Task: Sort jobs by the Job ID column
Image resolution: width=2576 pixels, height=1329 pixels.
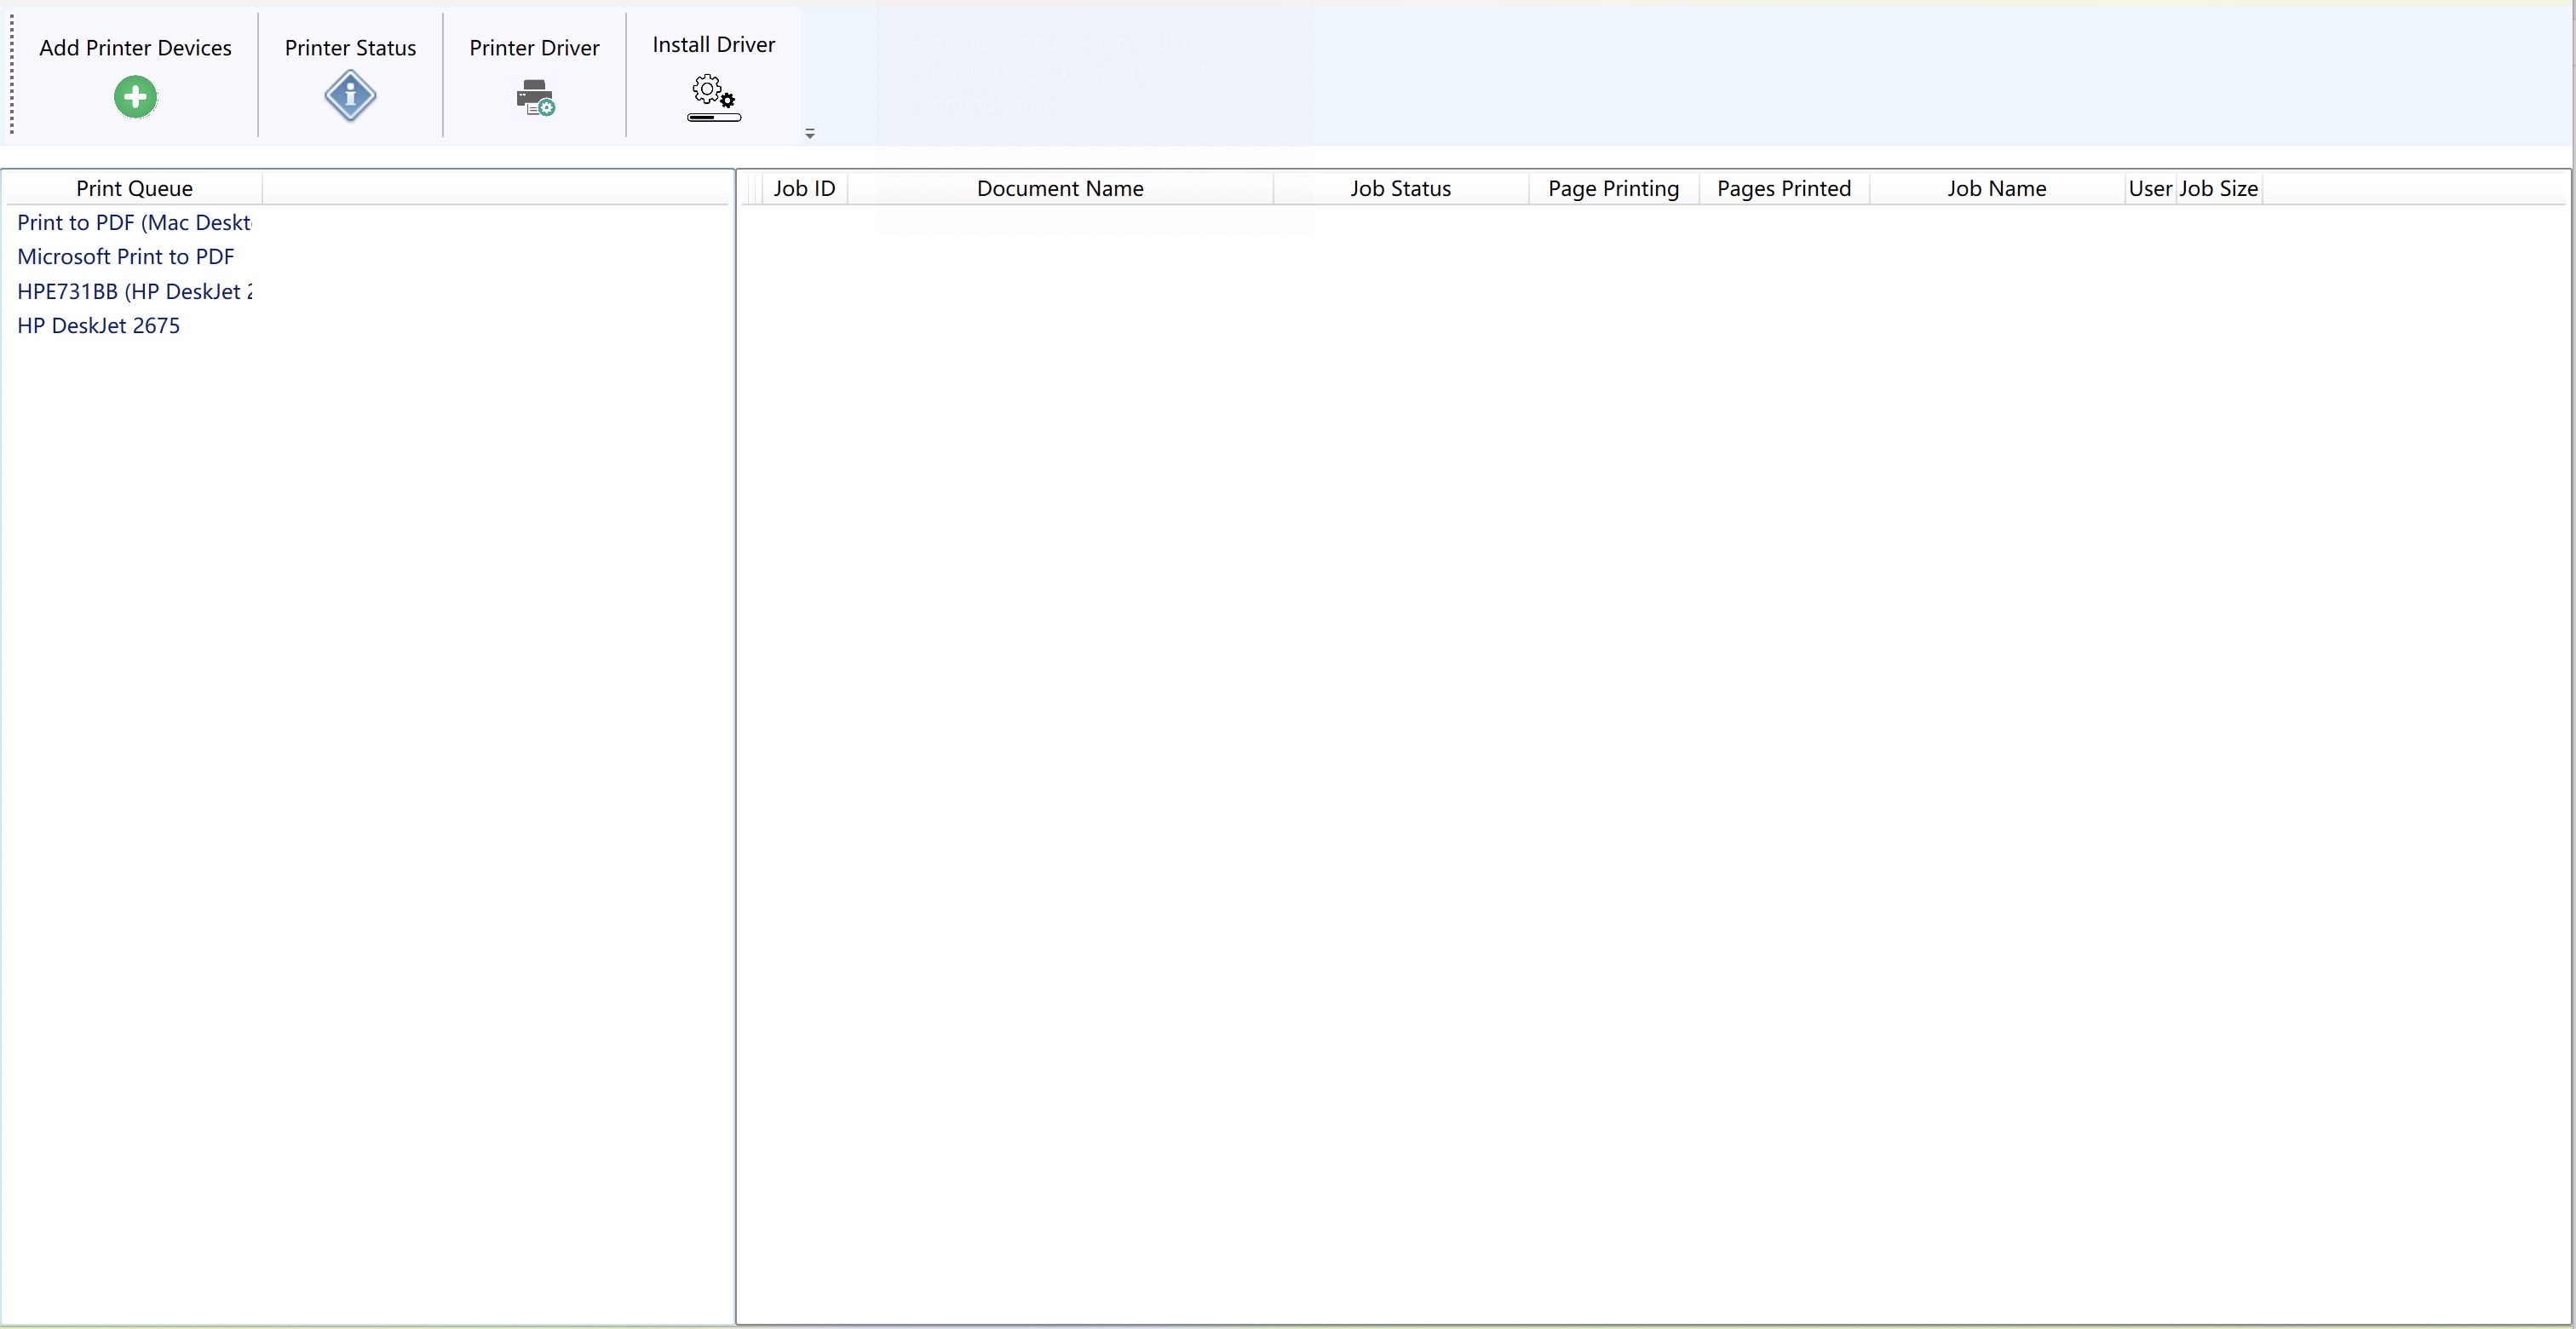Action: [x=803, y=188]
